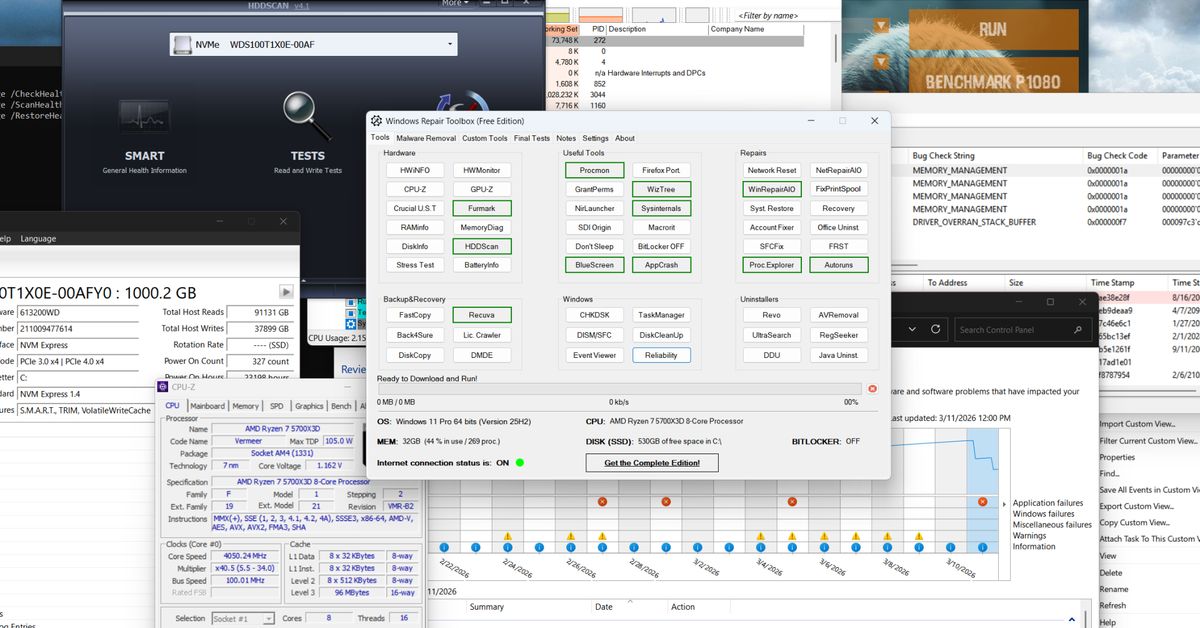Click the Core Speed value 4050.24 MHz

pyautogui.click(x=243, y=556)
